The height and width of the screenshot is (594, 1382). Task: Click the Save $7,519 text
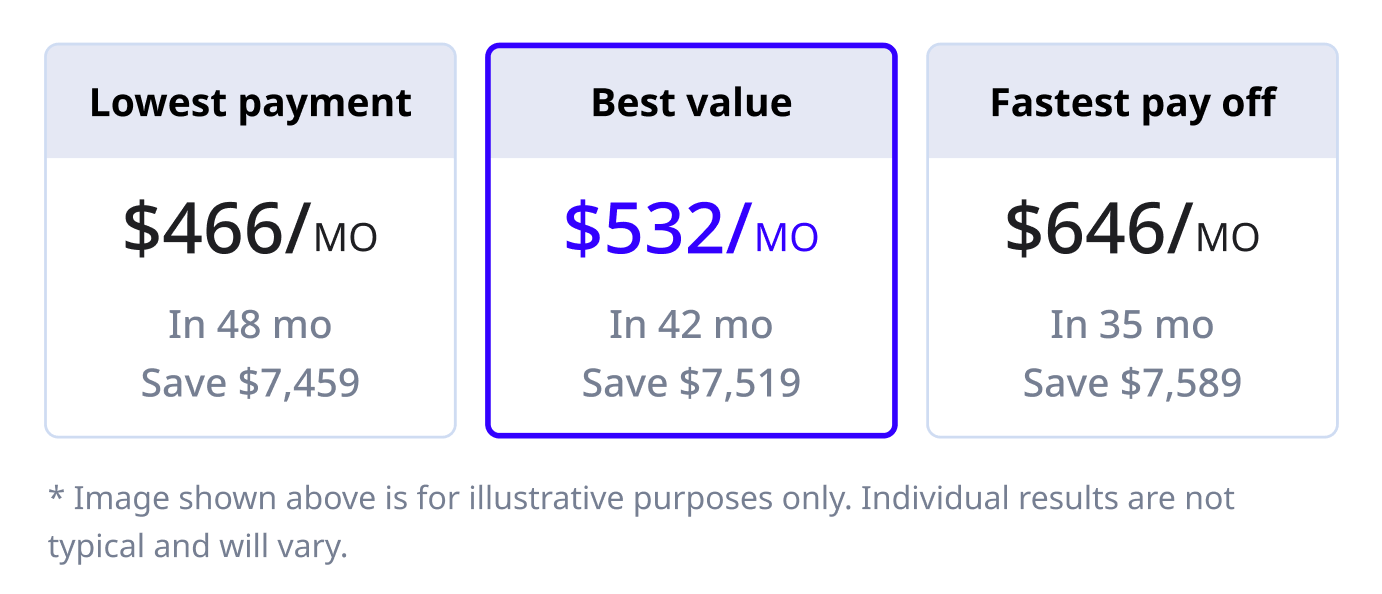pos(691,383)
